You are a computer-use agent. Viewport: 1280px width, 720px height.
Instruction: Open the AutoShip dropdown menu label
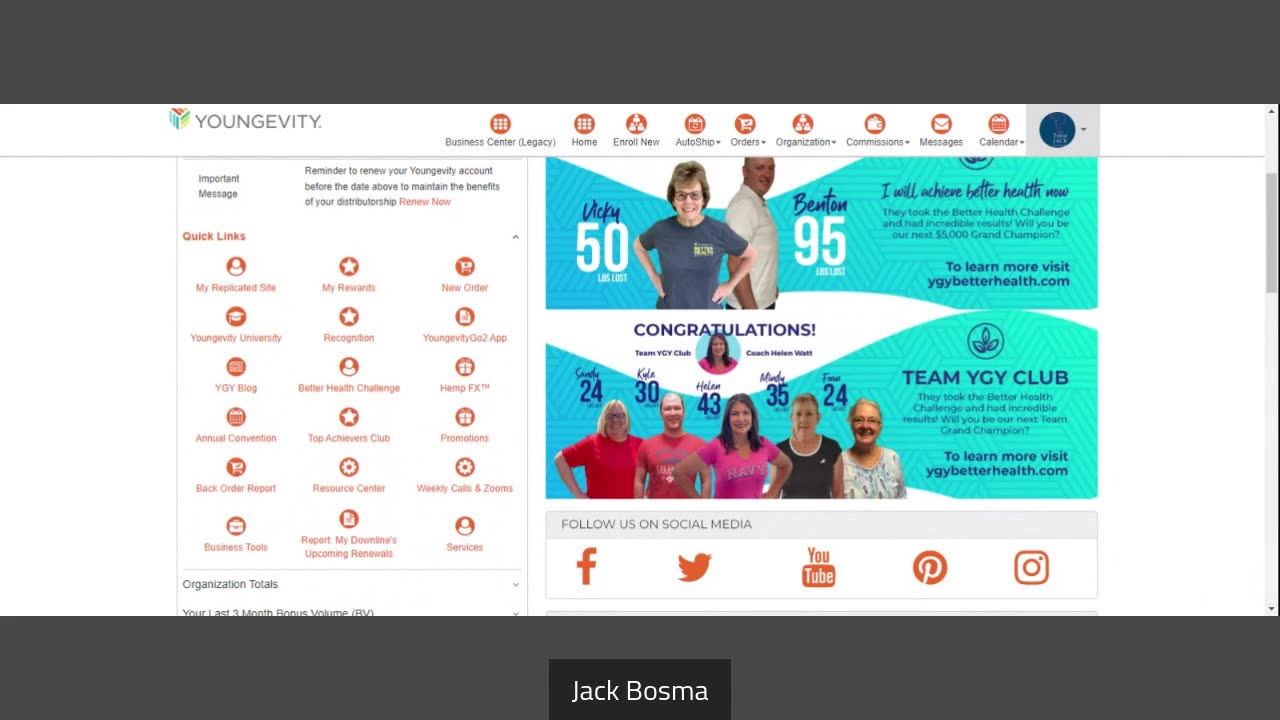[x=697, y=142]
